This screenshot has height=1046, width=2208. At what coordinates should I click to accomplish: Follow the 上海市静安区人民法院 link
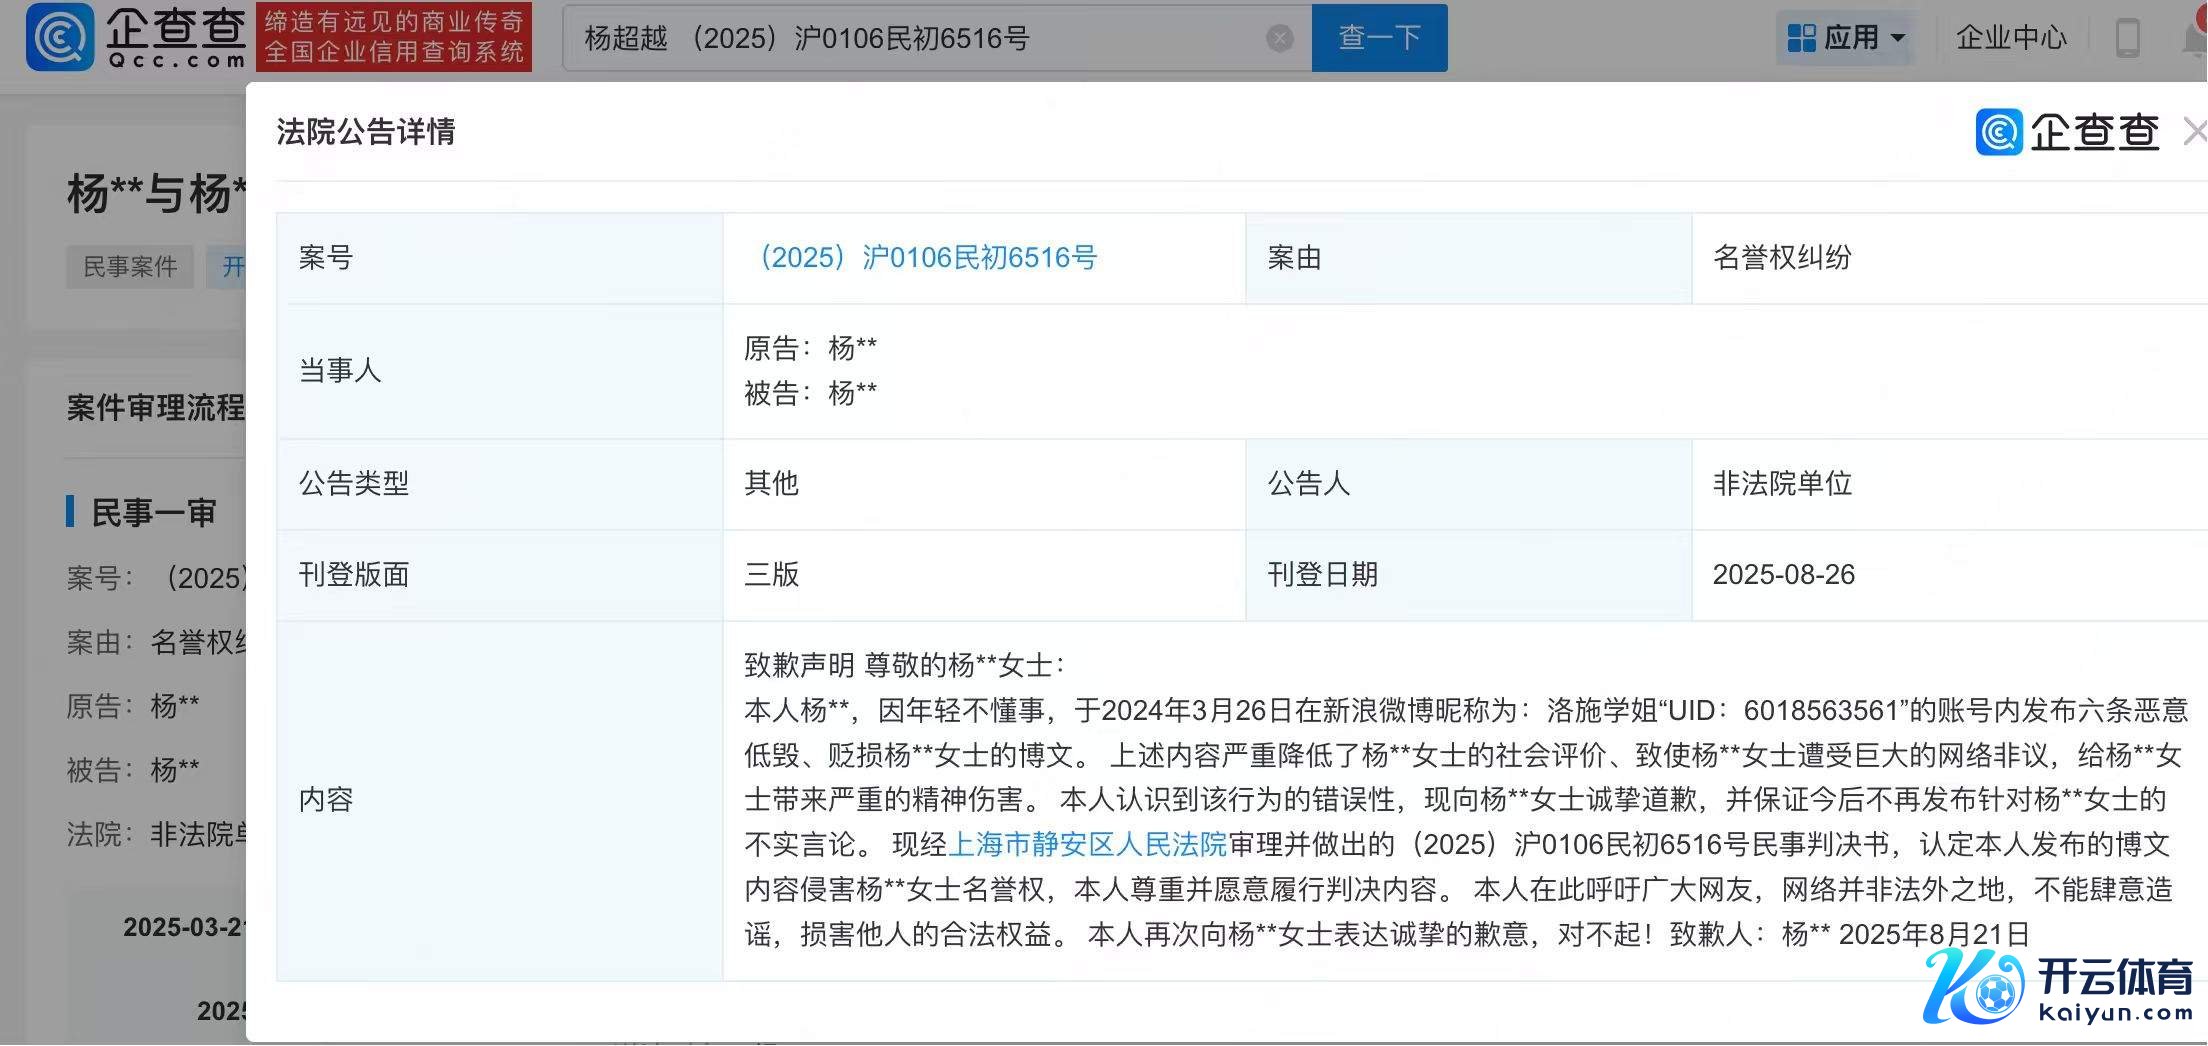(x=1087, y=844)
